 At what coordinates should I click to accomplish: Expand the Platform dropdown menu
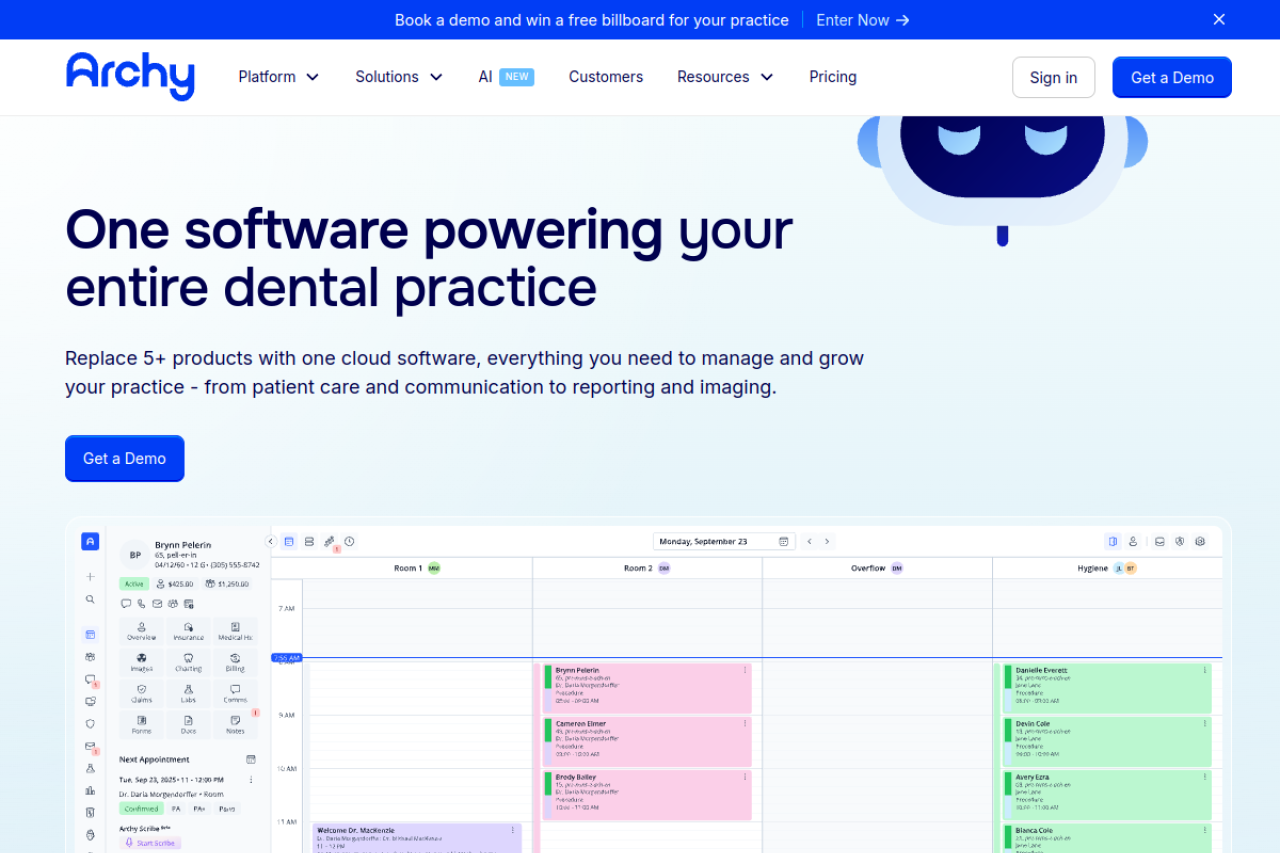click(x=278, y=77)
